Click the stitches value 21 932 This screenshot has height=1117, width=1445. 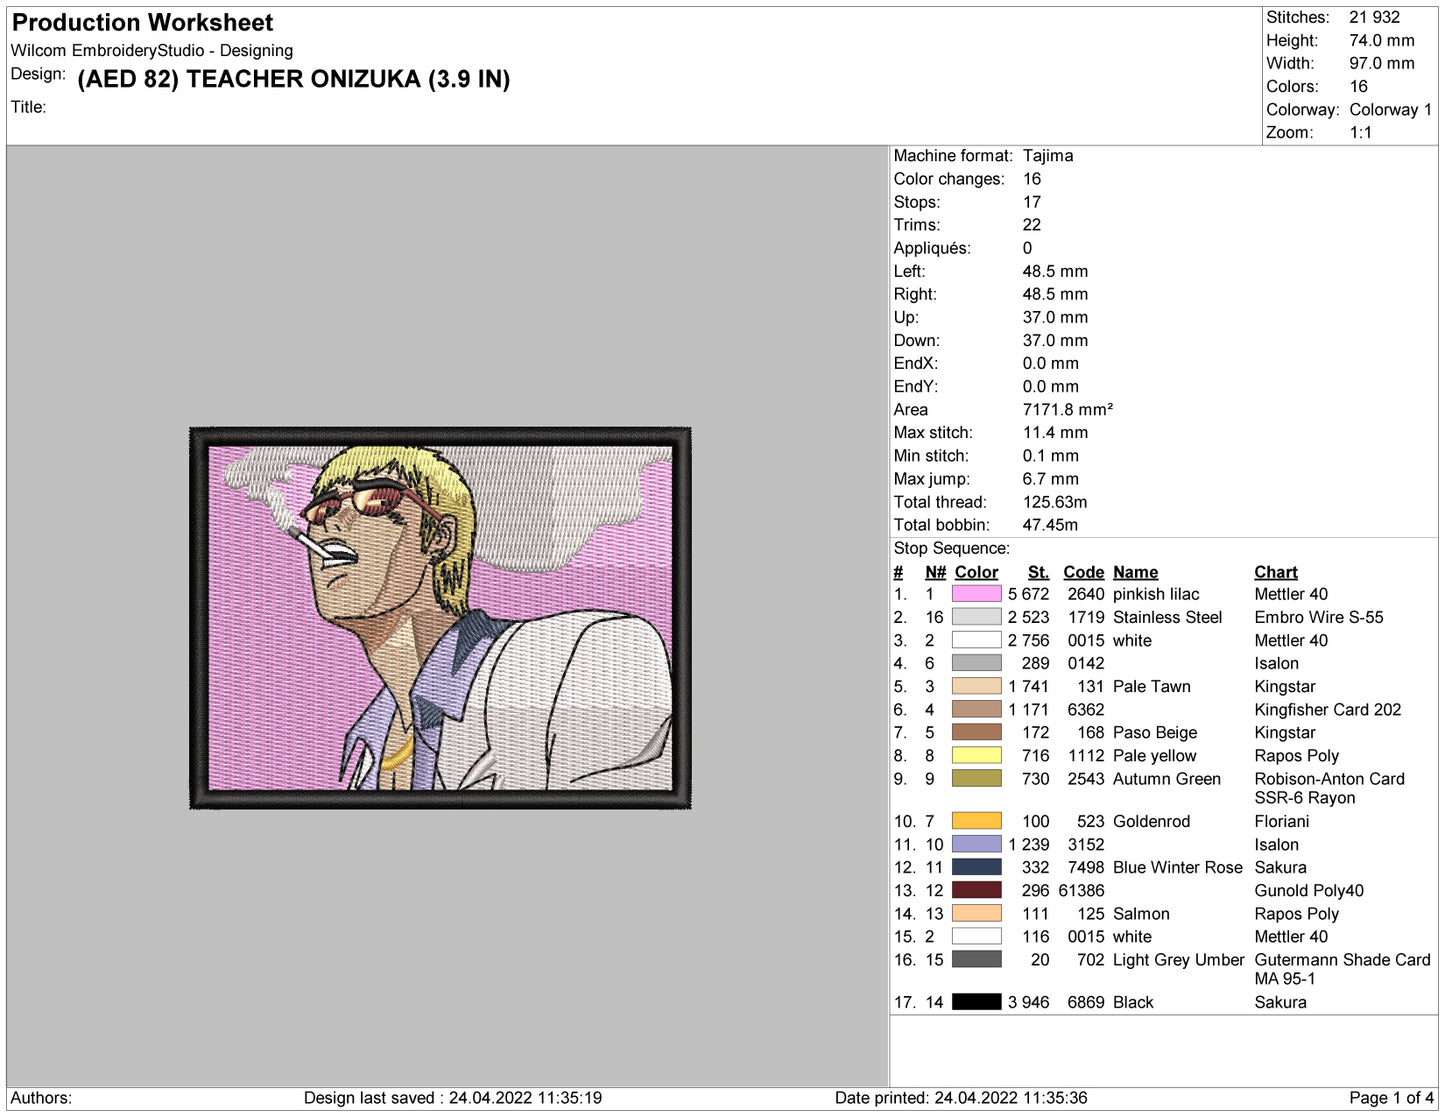[1374, 17]
